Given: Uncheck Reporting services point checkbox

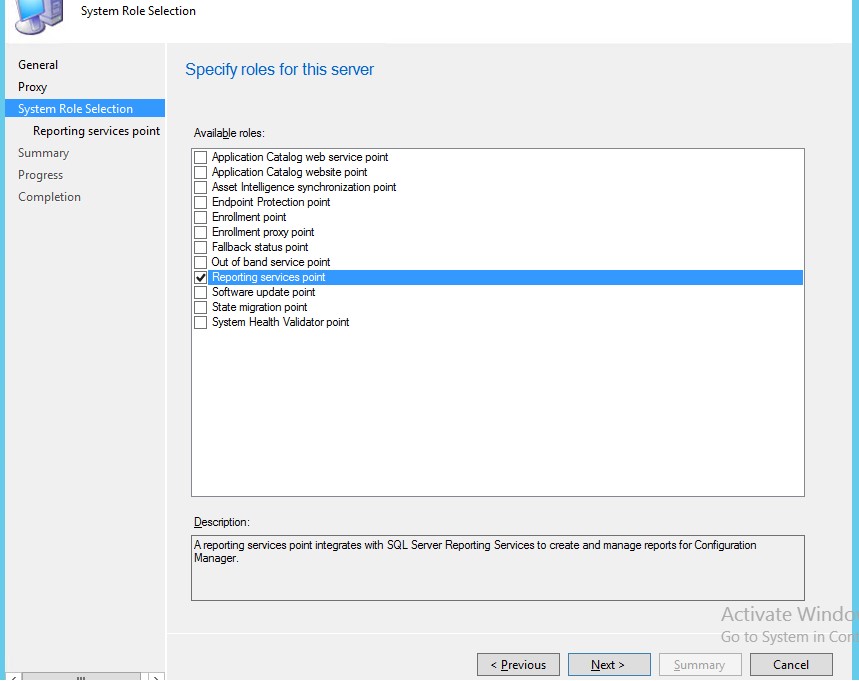Looking at the screenshot, I should pyautogui.click(x=201, y=277).
